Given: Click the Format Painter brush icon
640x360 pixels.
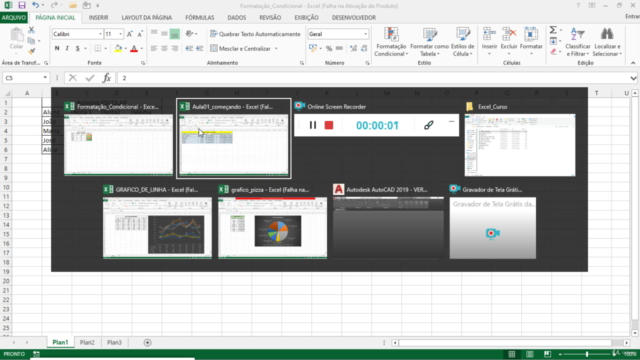Looking at the screenshot, I should pos(31,51).
